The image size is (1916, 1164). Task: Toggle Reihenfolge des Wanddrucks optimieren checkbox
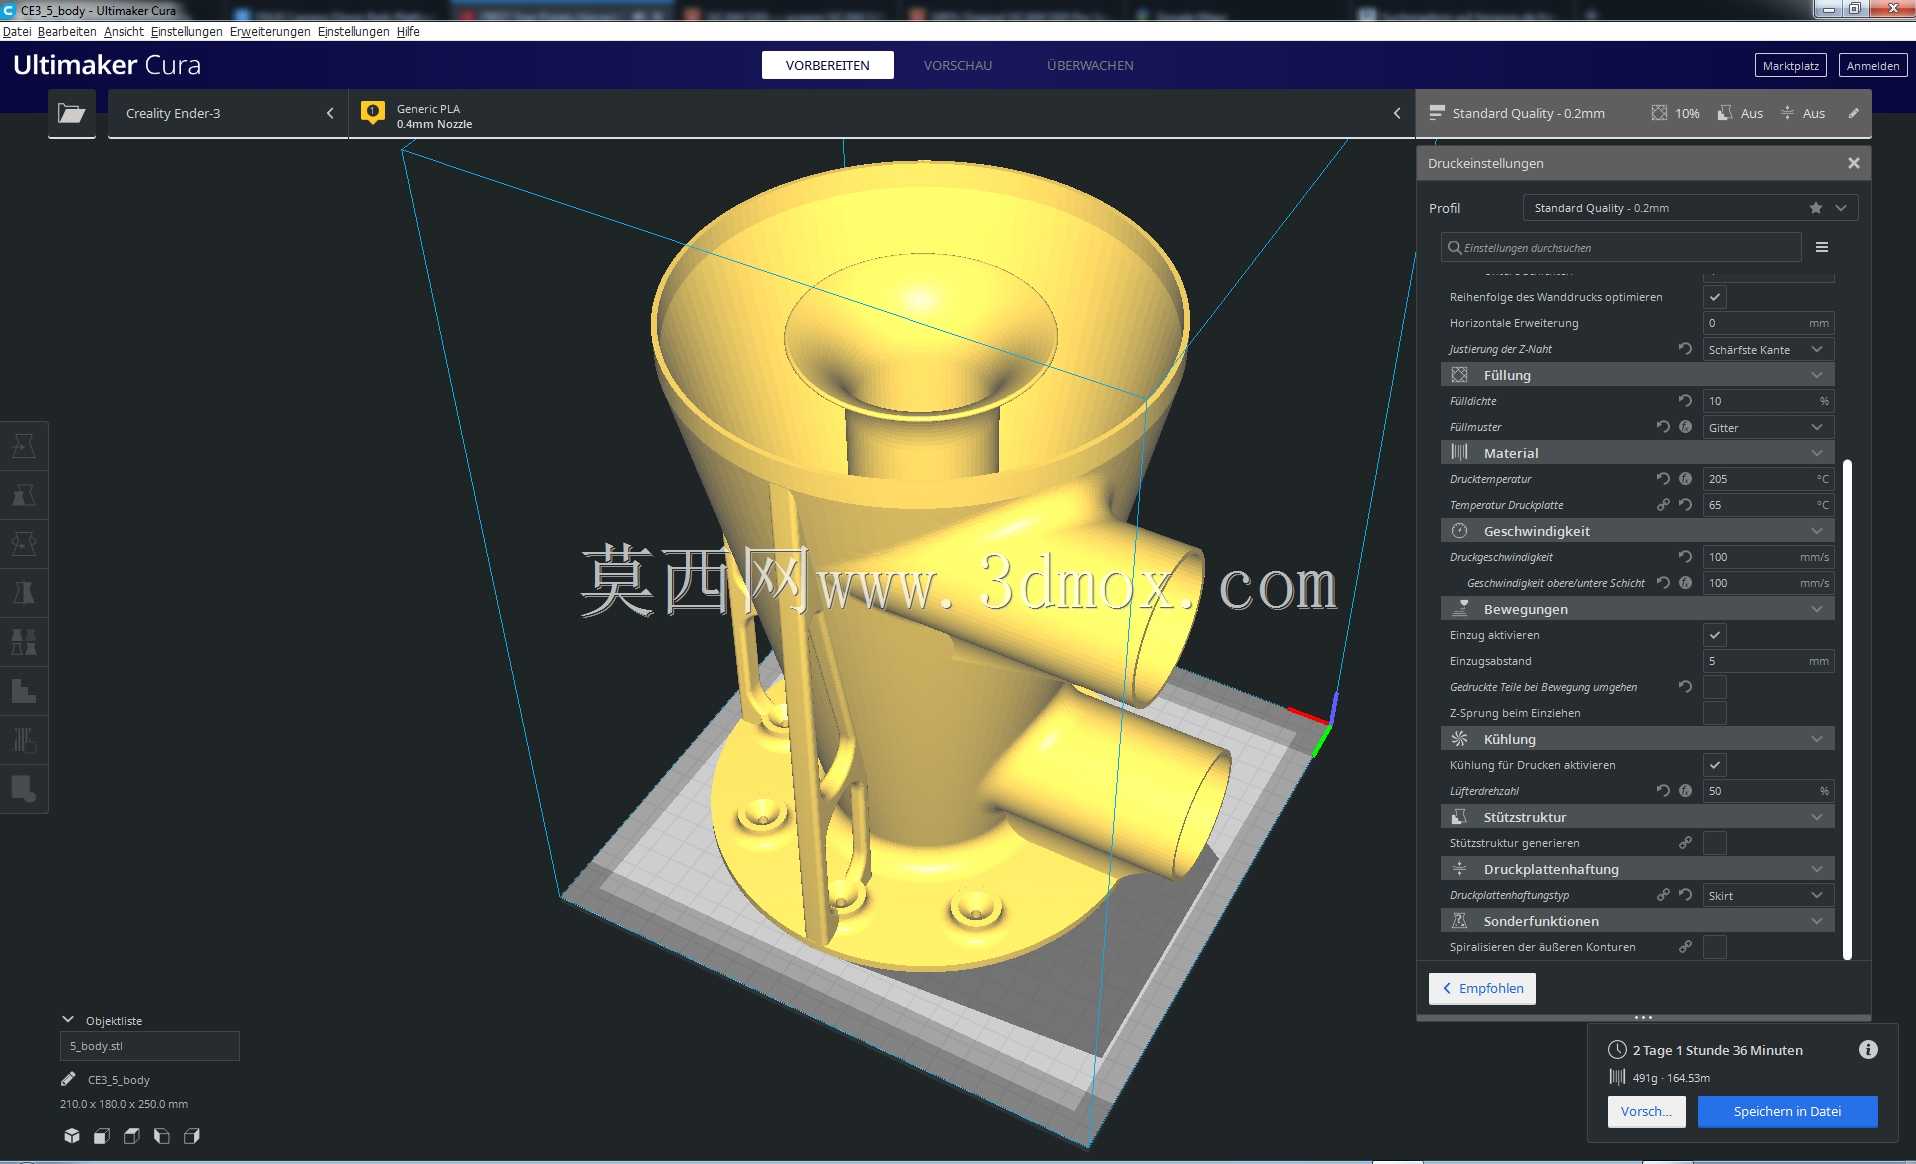(1715, 297)
